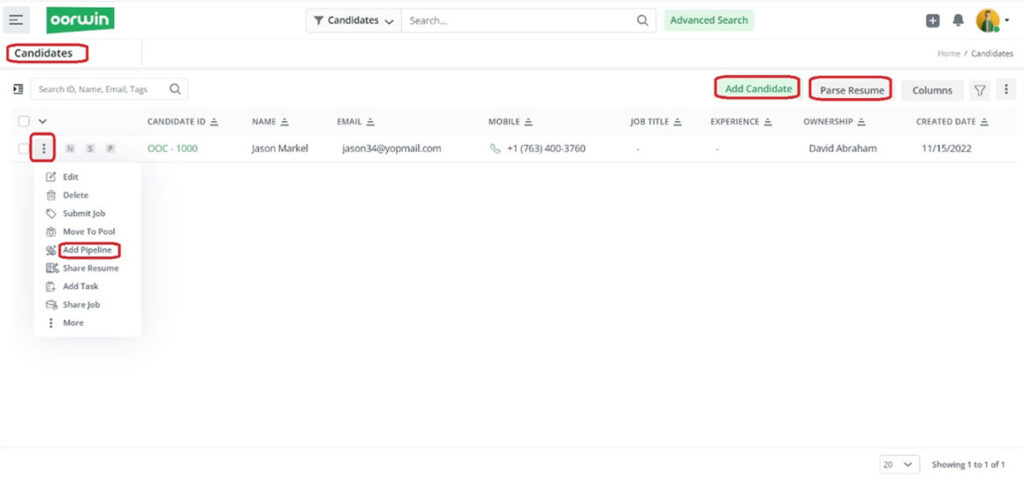
Task: Open Advanced Search
Action: coord(709,20)
